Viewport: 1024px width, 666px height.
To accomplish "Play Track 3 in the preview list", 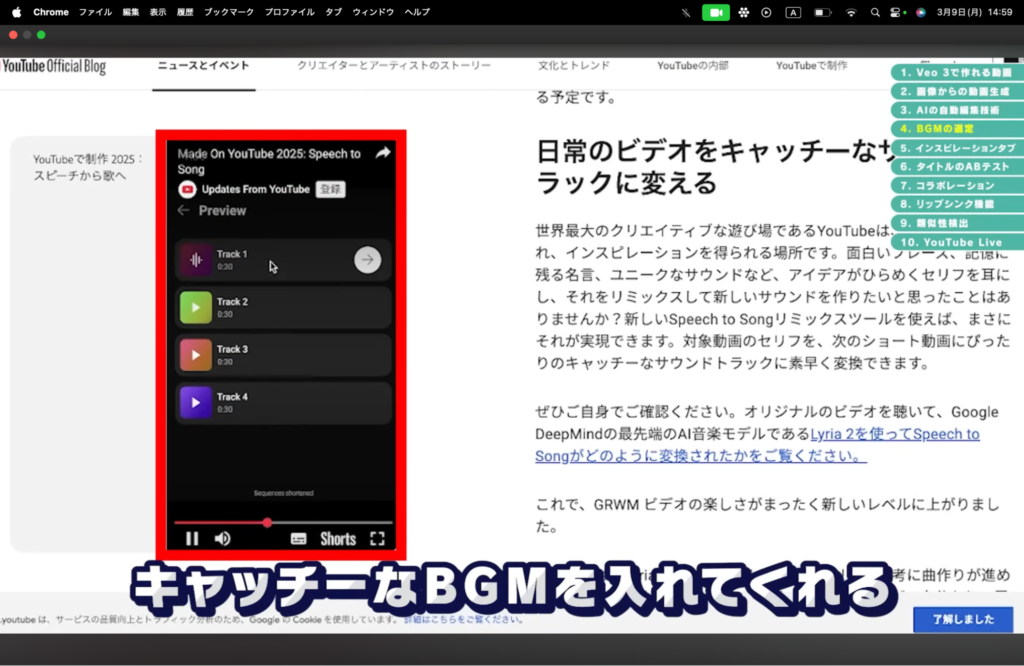I will pos(196,355).
